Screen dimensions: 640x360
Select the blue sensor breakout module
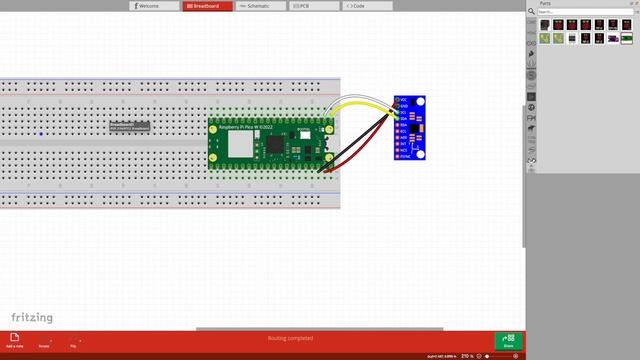[x=410, y=128]
